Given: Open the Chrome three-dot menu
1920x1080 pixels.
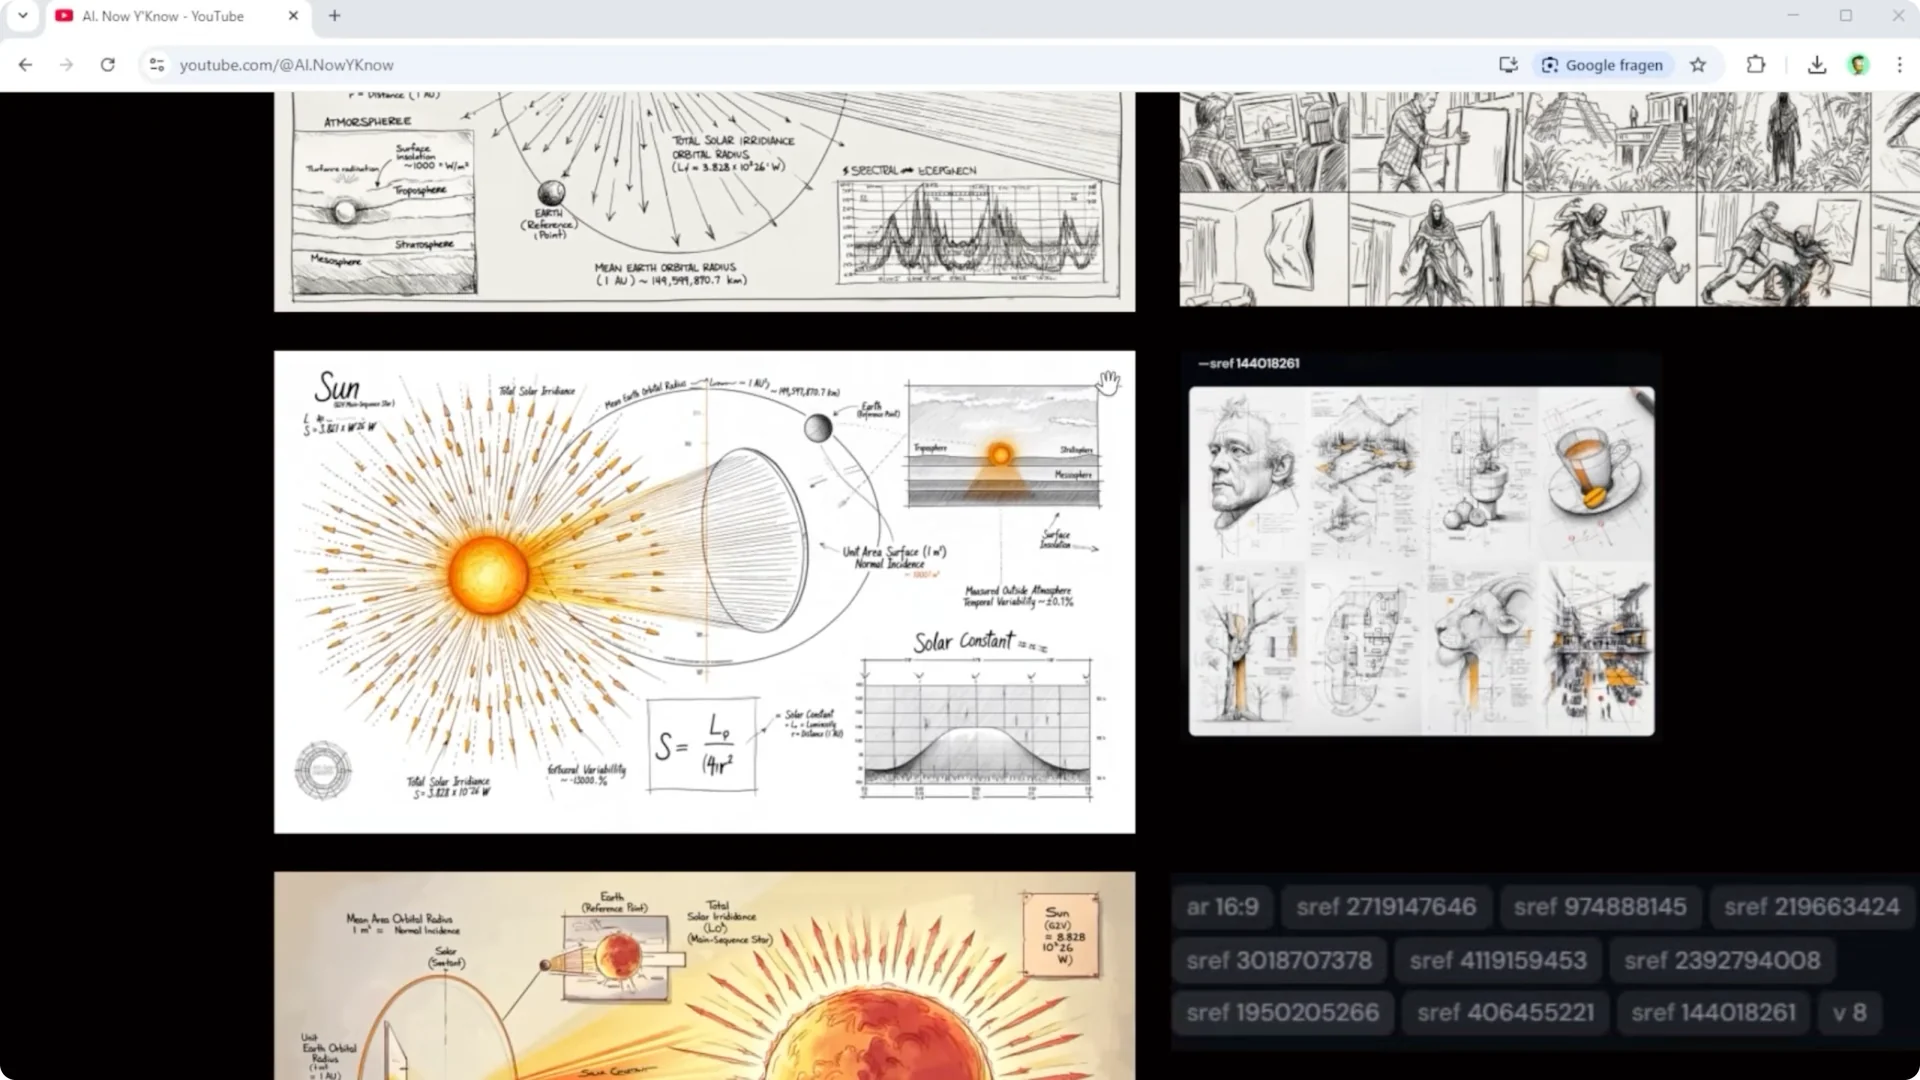Looking at the screenshot, I should 1901,65.
